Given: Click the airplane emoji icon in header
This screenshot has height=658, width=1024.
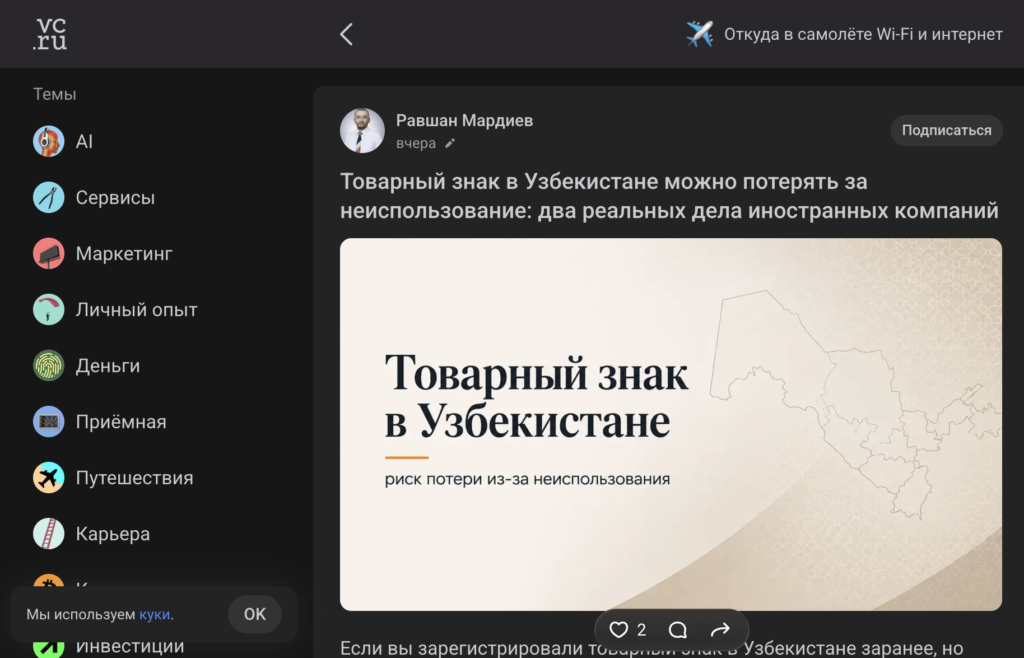Looking at the screenshot, I should point(699,34).
